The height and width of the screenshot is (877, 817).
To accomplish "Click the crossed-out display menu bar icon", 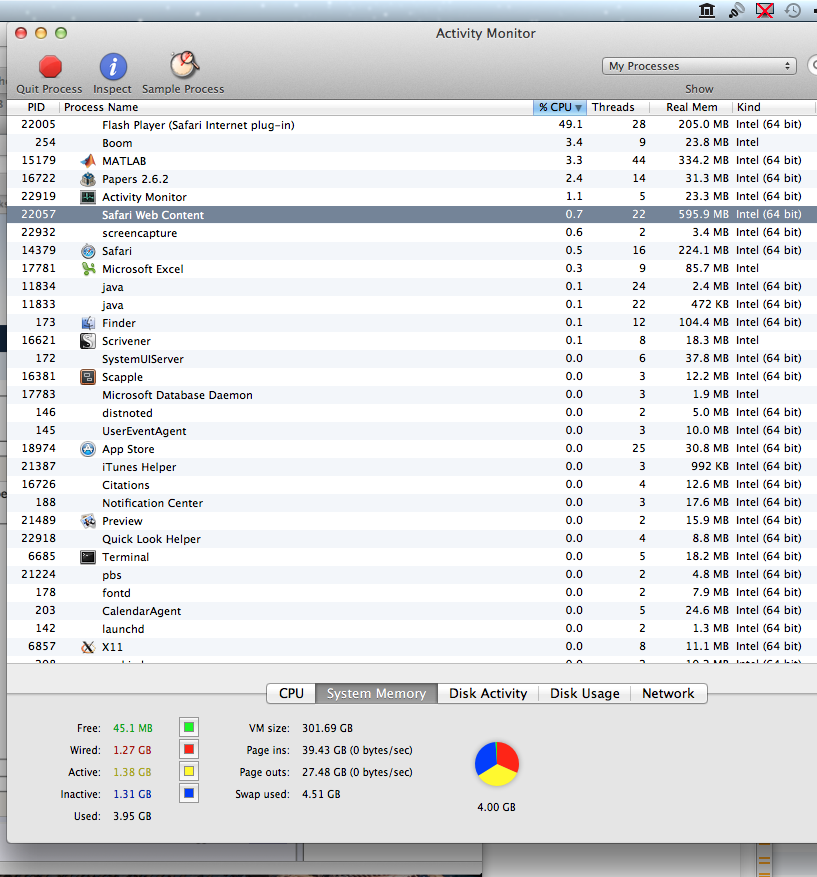I will click(764, 10).
